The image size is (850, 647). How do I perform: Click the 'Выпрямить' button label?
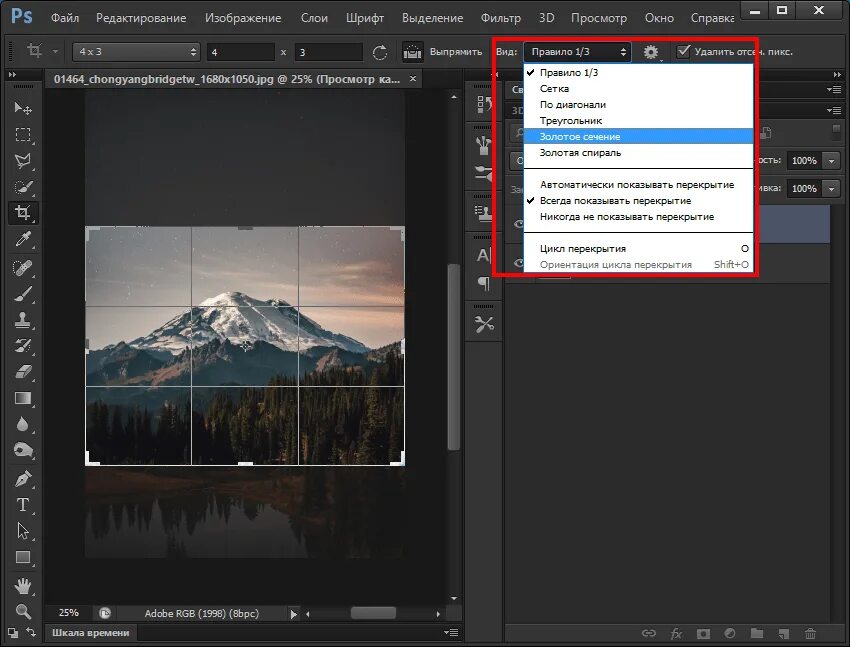(456, 52)
